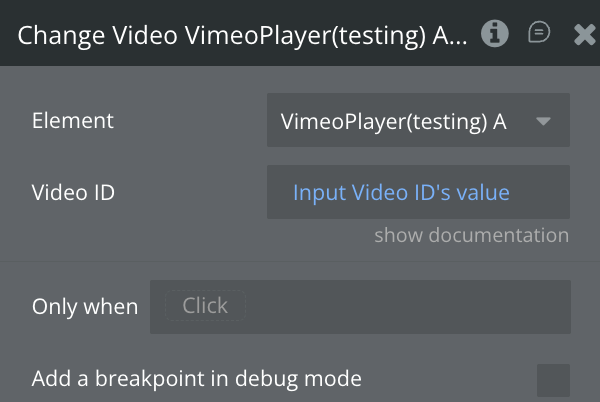Click the info icon in the header
Viewport: 600px width, 402px height.
tap(494, 34)
